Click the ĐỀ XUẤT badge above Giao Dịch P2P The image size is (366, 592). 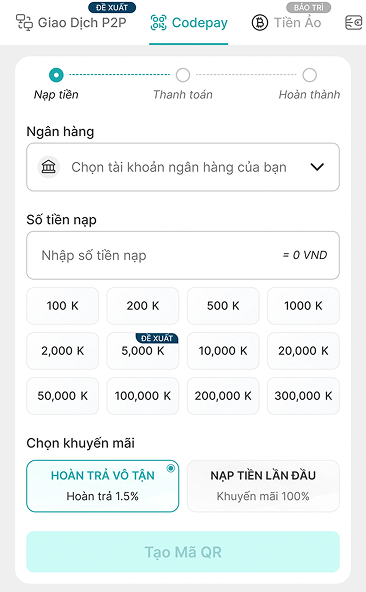112,7
